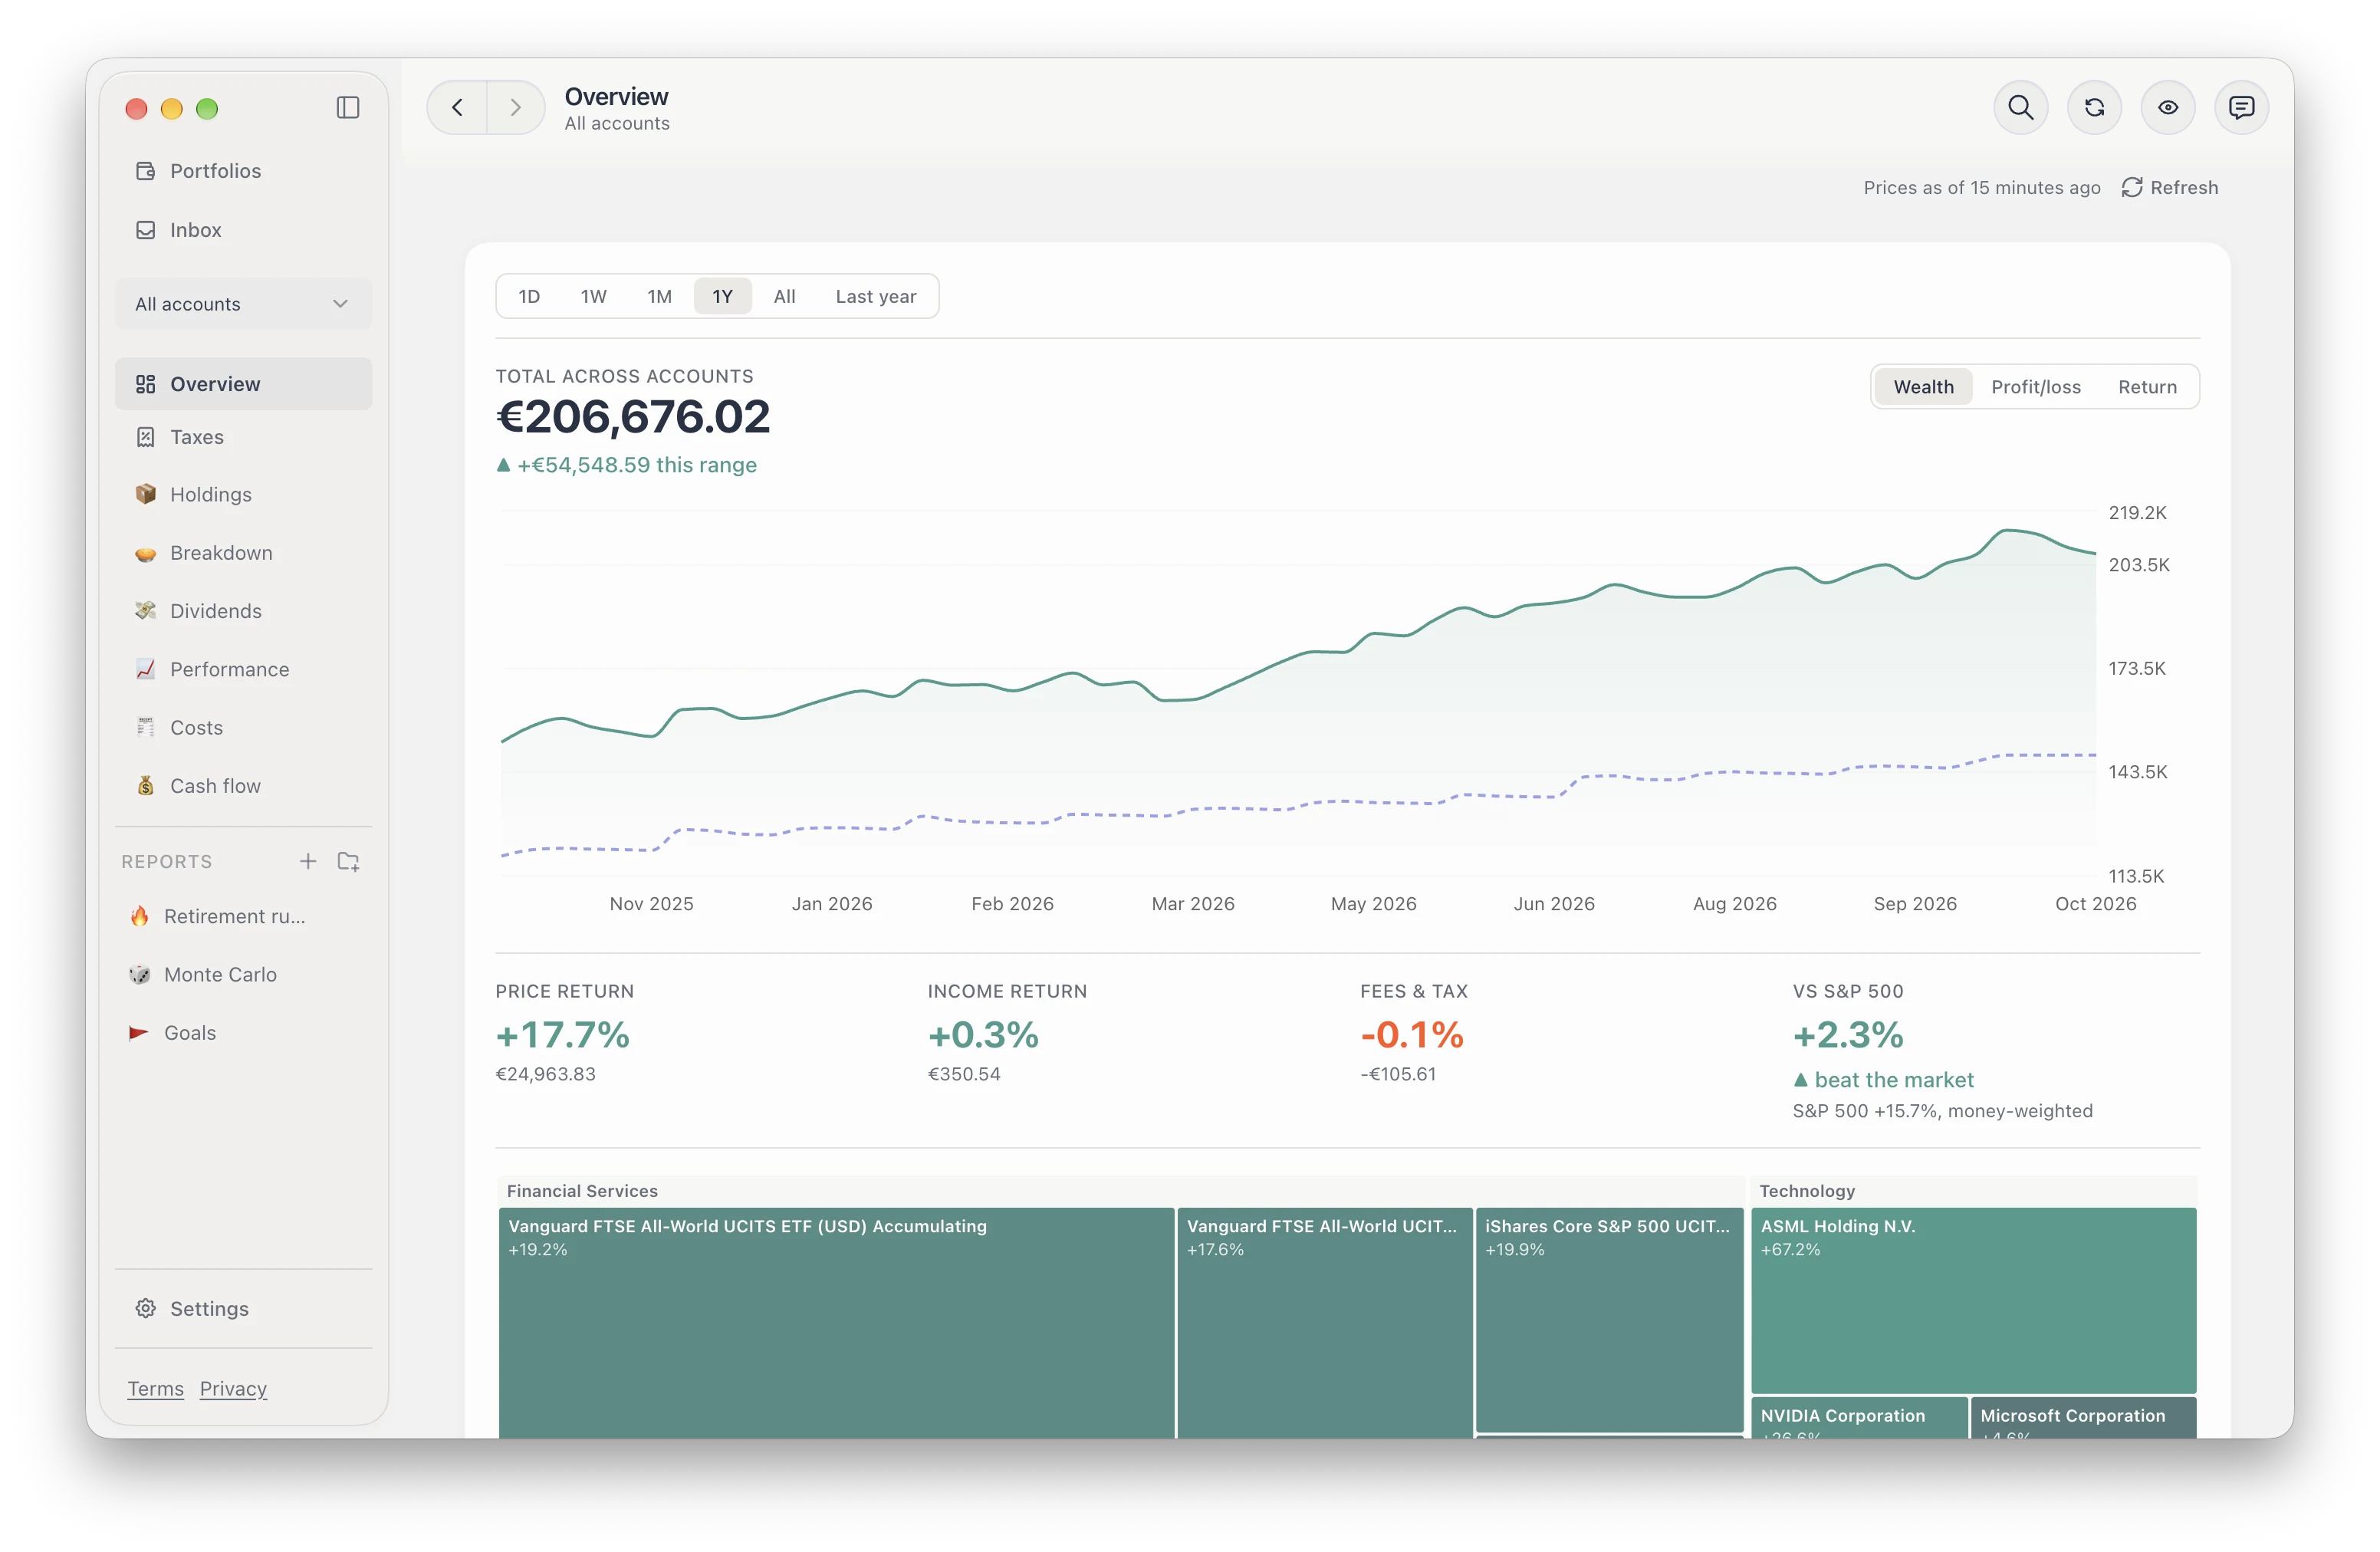Screen dimensions: 2380x1552
Task: Open Portfolios in the sidebar
Action: pyautogui.click(x=243, y=171)
